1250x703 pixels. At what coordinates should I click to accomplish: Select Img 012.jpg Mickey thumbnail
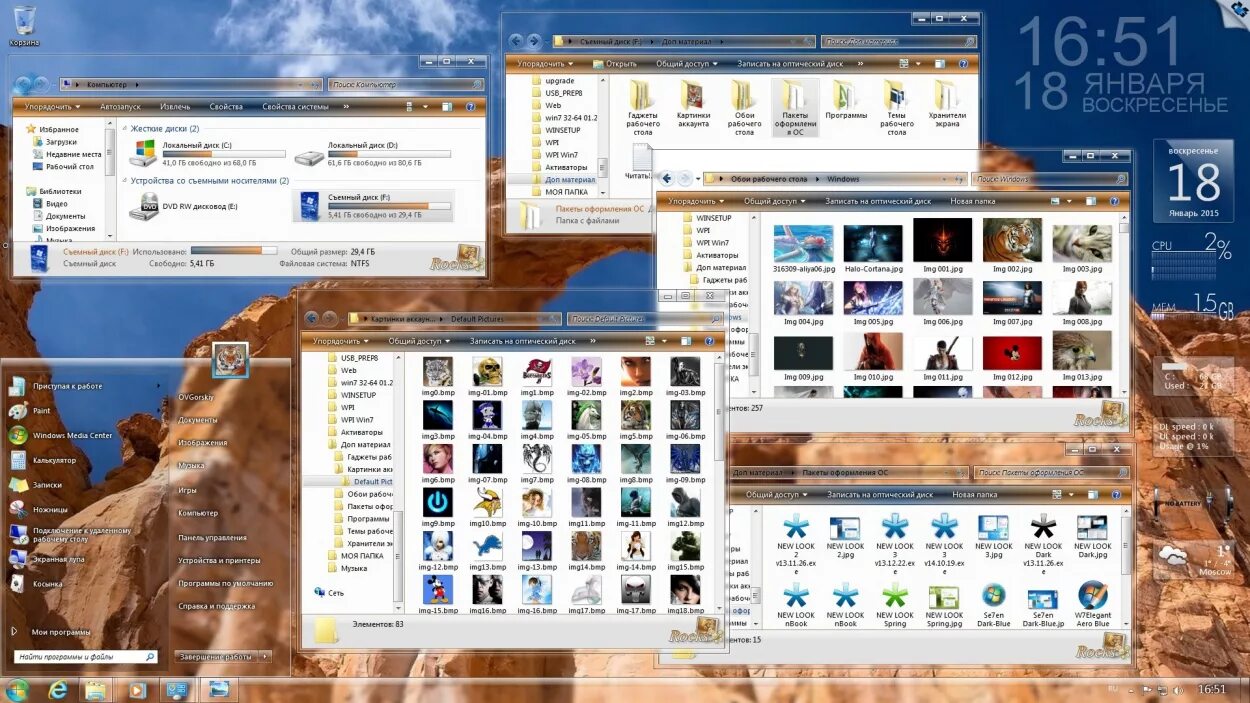[1011, 358]
